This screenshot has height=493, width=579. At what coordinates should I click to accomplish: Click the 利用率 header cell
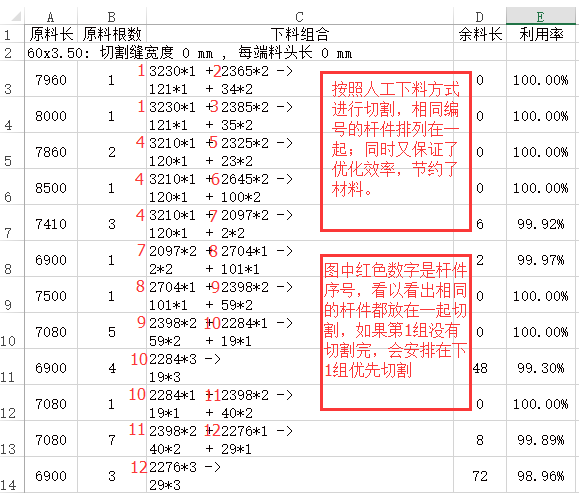coord(540,34)
